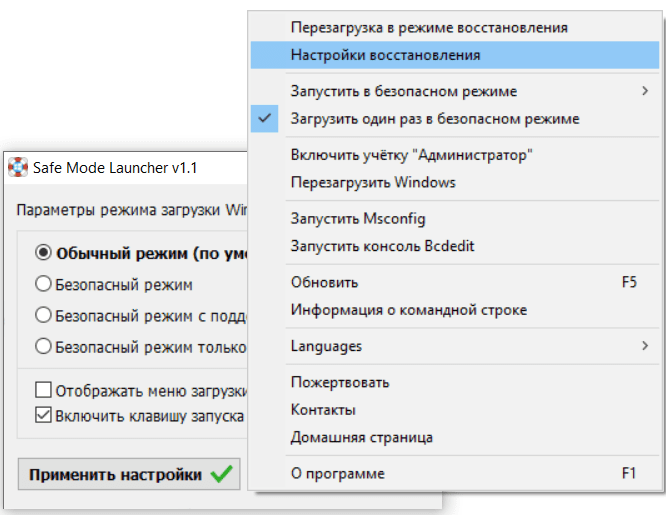The image size is (666, 515).
Task: Select the Обычный режим radio button
Action: [43, 252]
